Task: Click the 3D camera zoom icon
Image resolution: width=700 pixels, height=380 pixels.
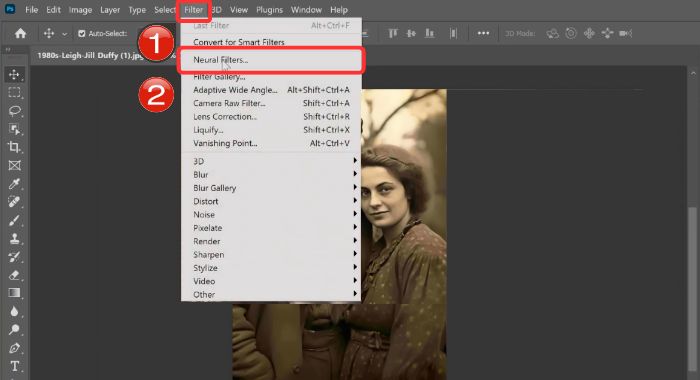Action: point(626,33)
